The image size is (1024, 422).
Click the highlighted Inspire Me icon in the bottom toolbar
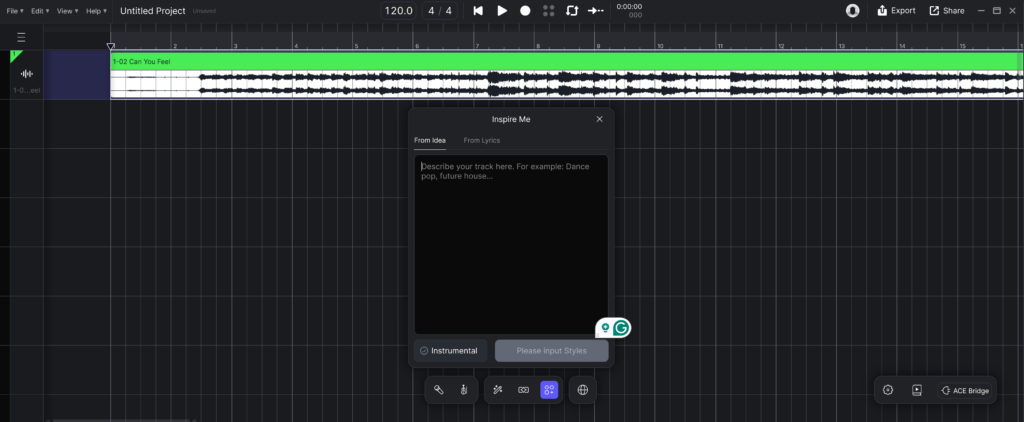[x=549, y=390]
